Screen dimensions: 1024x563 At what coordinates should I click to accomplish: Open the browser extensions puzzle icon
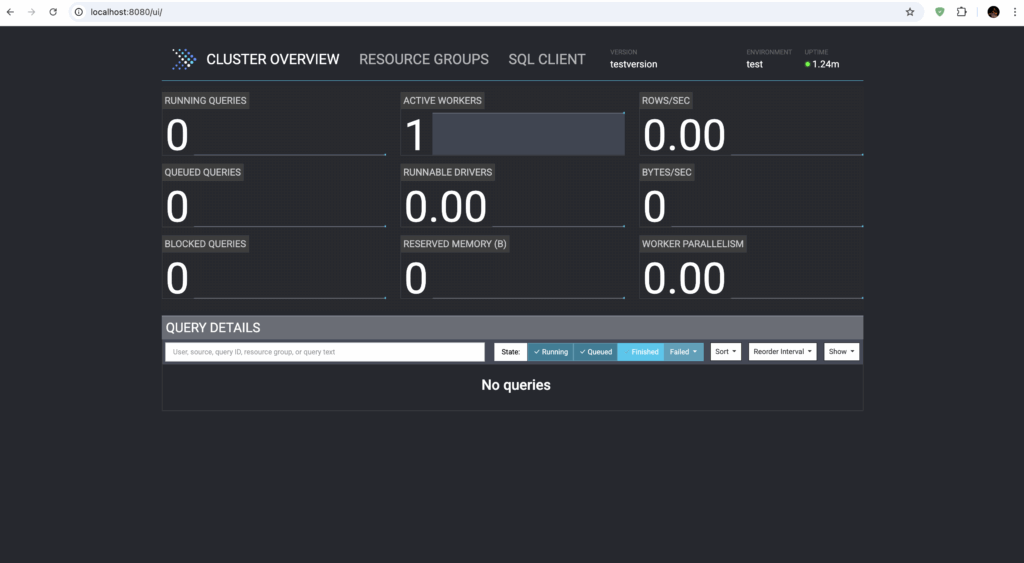[x=962, y=12]
